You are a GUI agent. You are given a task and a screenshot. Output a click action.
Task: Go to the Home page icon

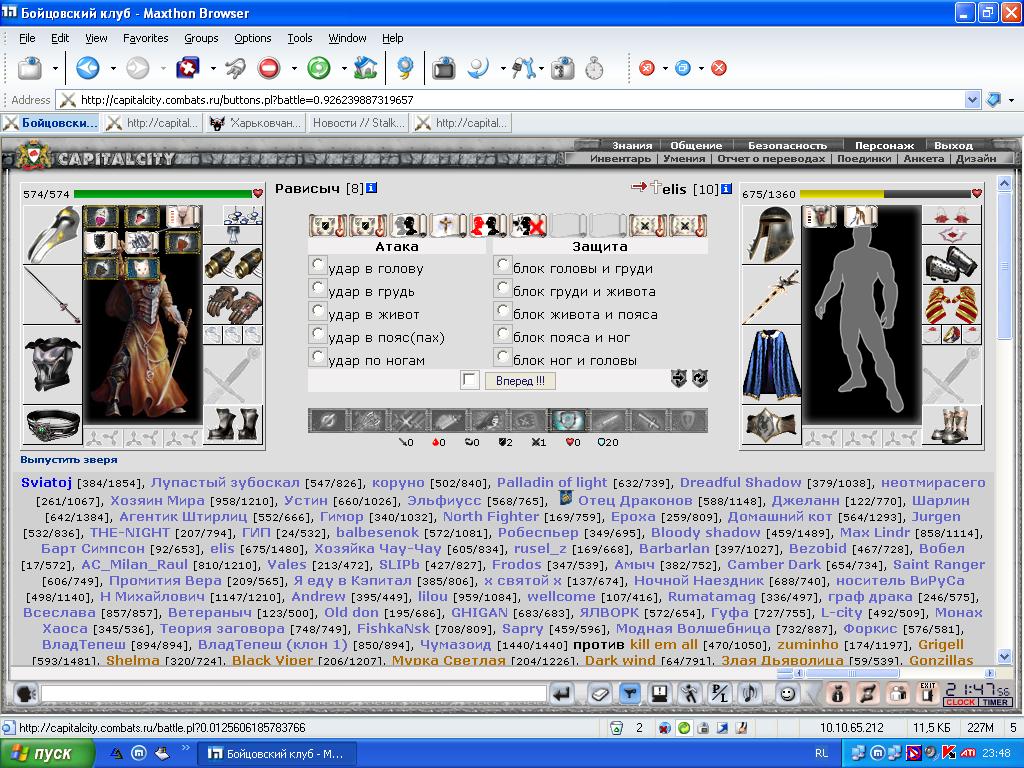pos(366,68)
